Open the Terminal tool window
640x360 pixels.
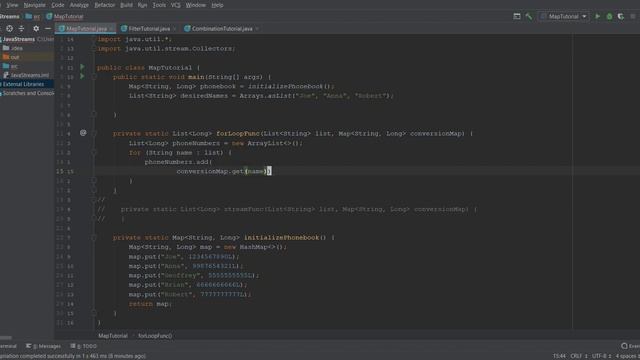8,346
